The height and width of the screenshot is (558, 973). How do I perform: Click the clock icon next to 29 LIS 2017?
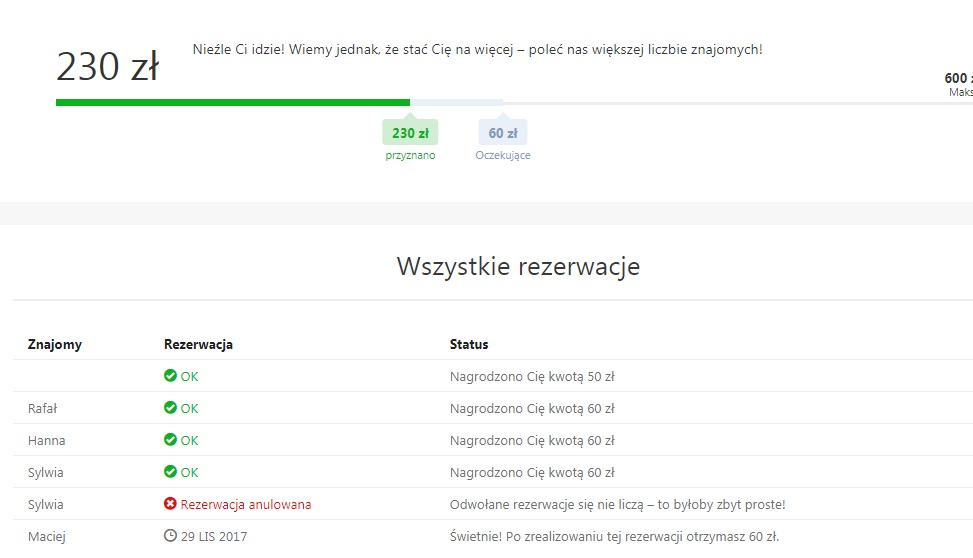click(x=170, y=535)
